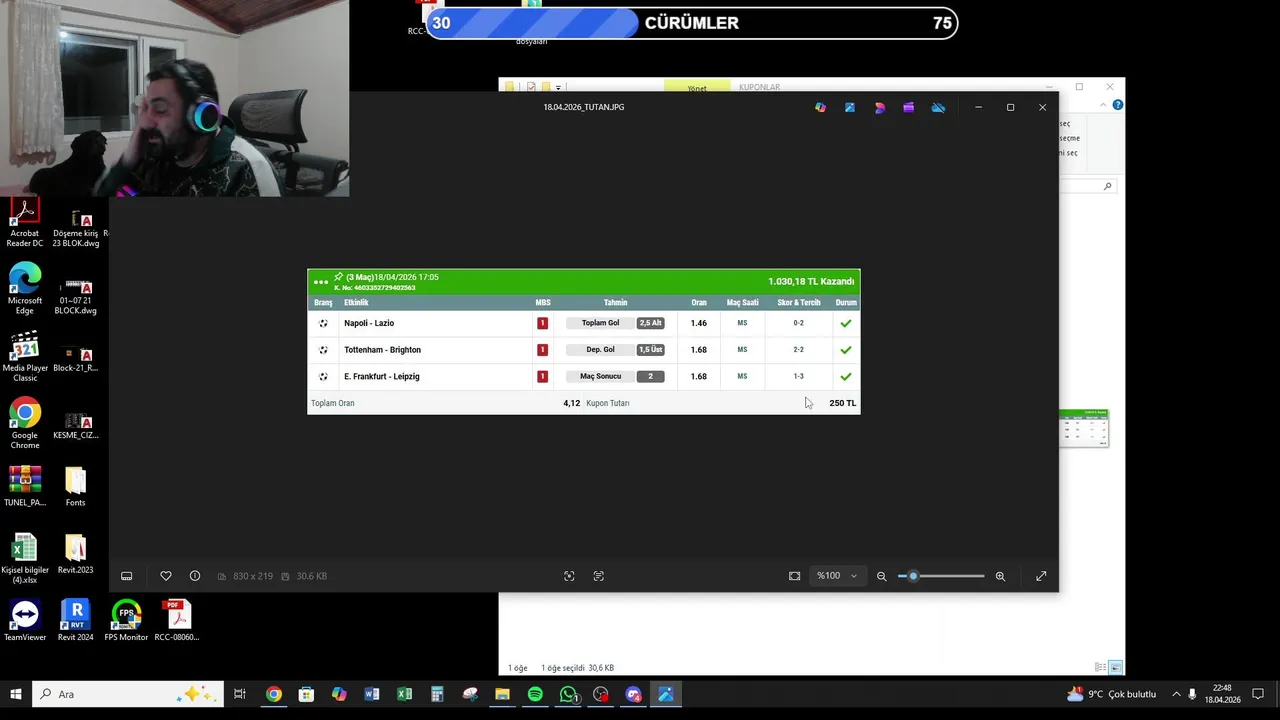
Task: Open Revit 2024 desktop shortcut
Action: pos(76,621)
